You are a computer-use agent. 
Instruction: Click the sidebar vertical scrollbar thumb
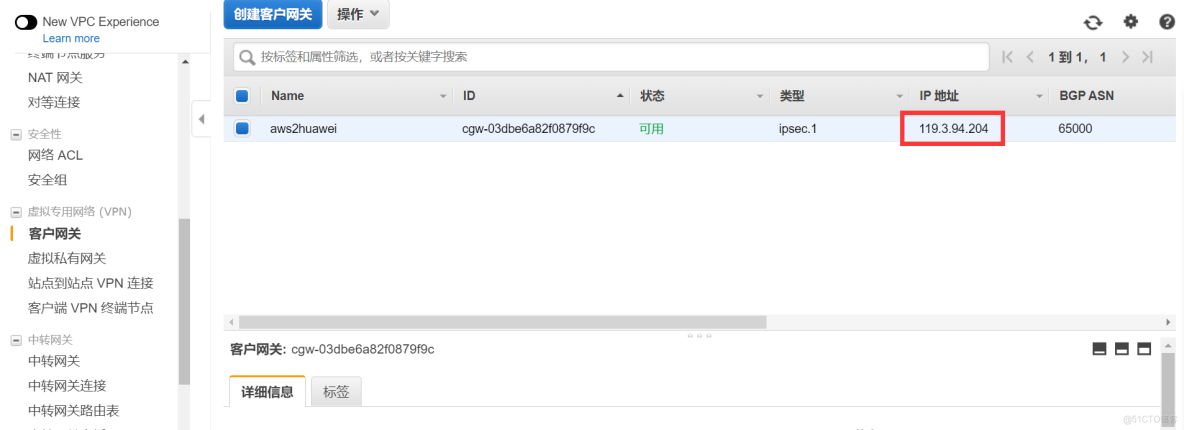click(184, 302)
